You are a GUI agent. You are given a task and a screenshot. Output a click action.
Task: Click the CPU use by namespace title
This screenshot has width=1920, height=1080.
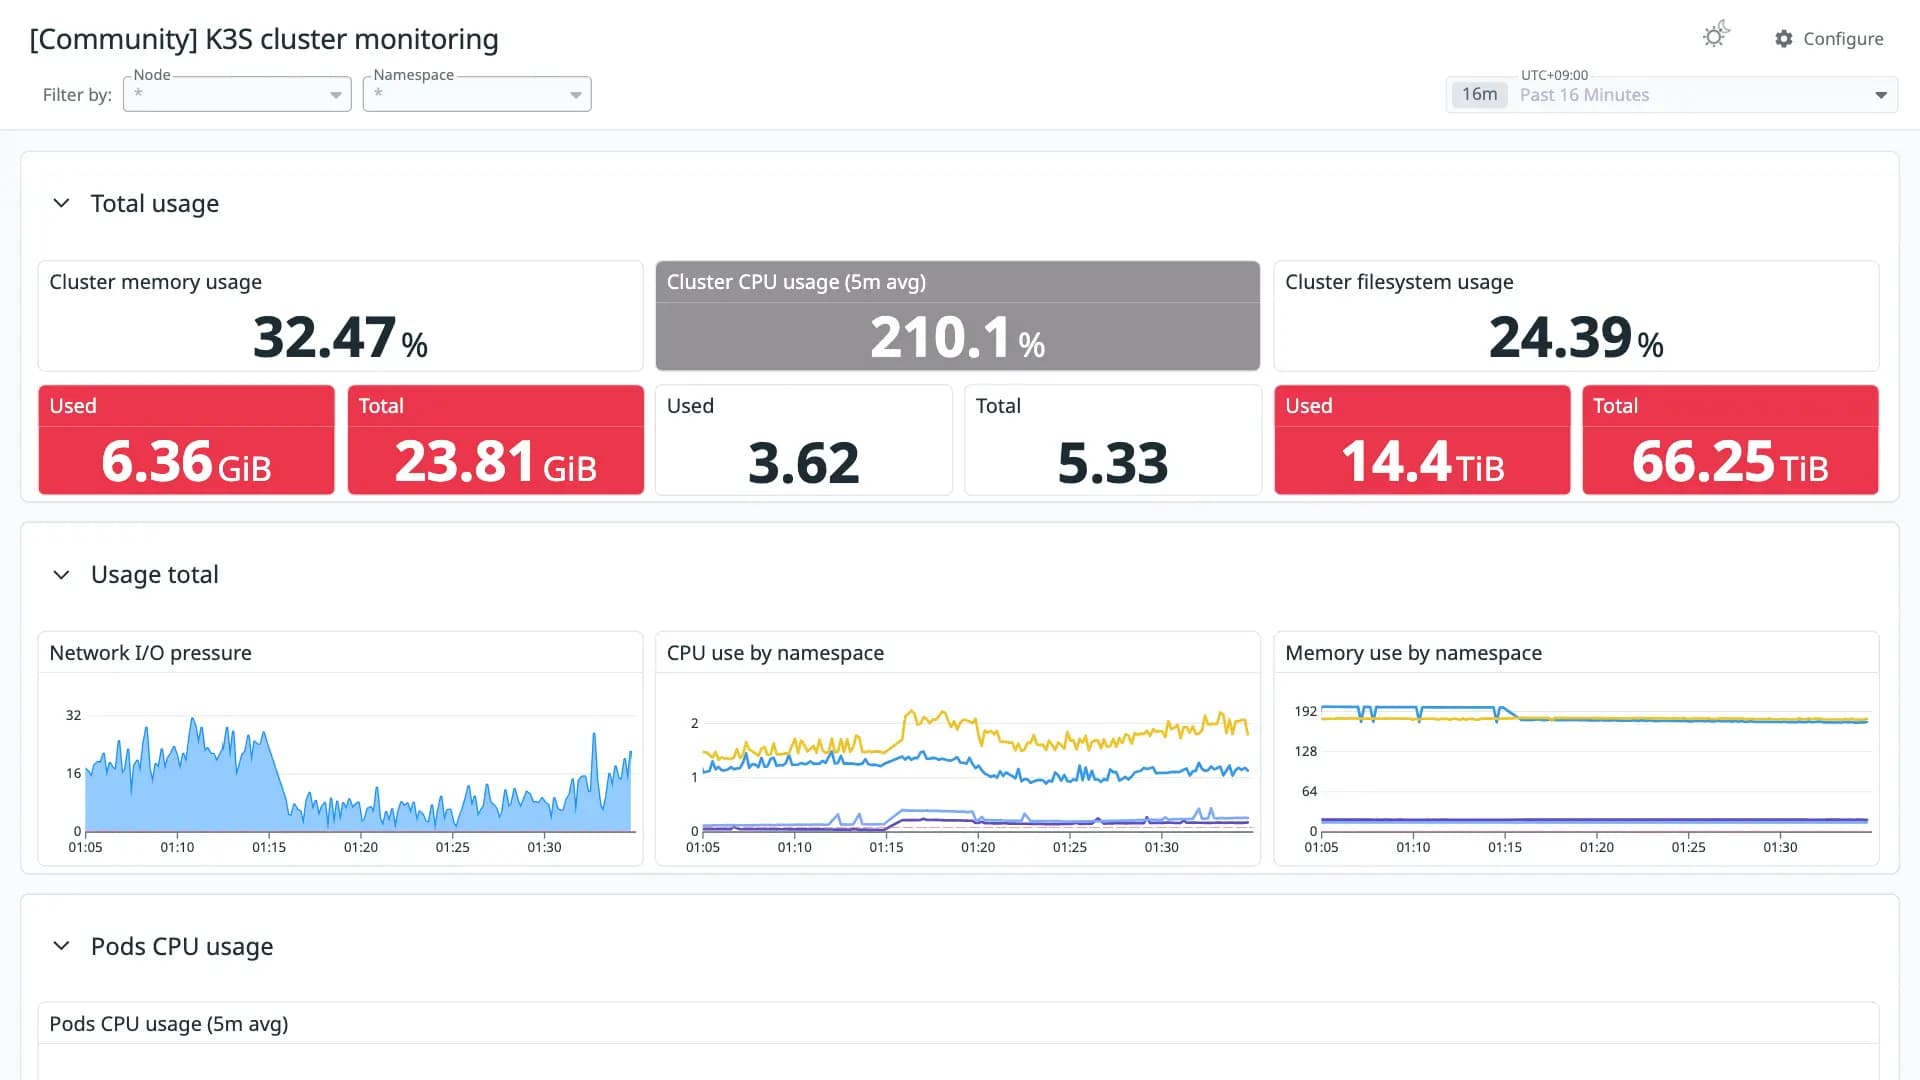point(775,653)
